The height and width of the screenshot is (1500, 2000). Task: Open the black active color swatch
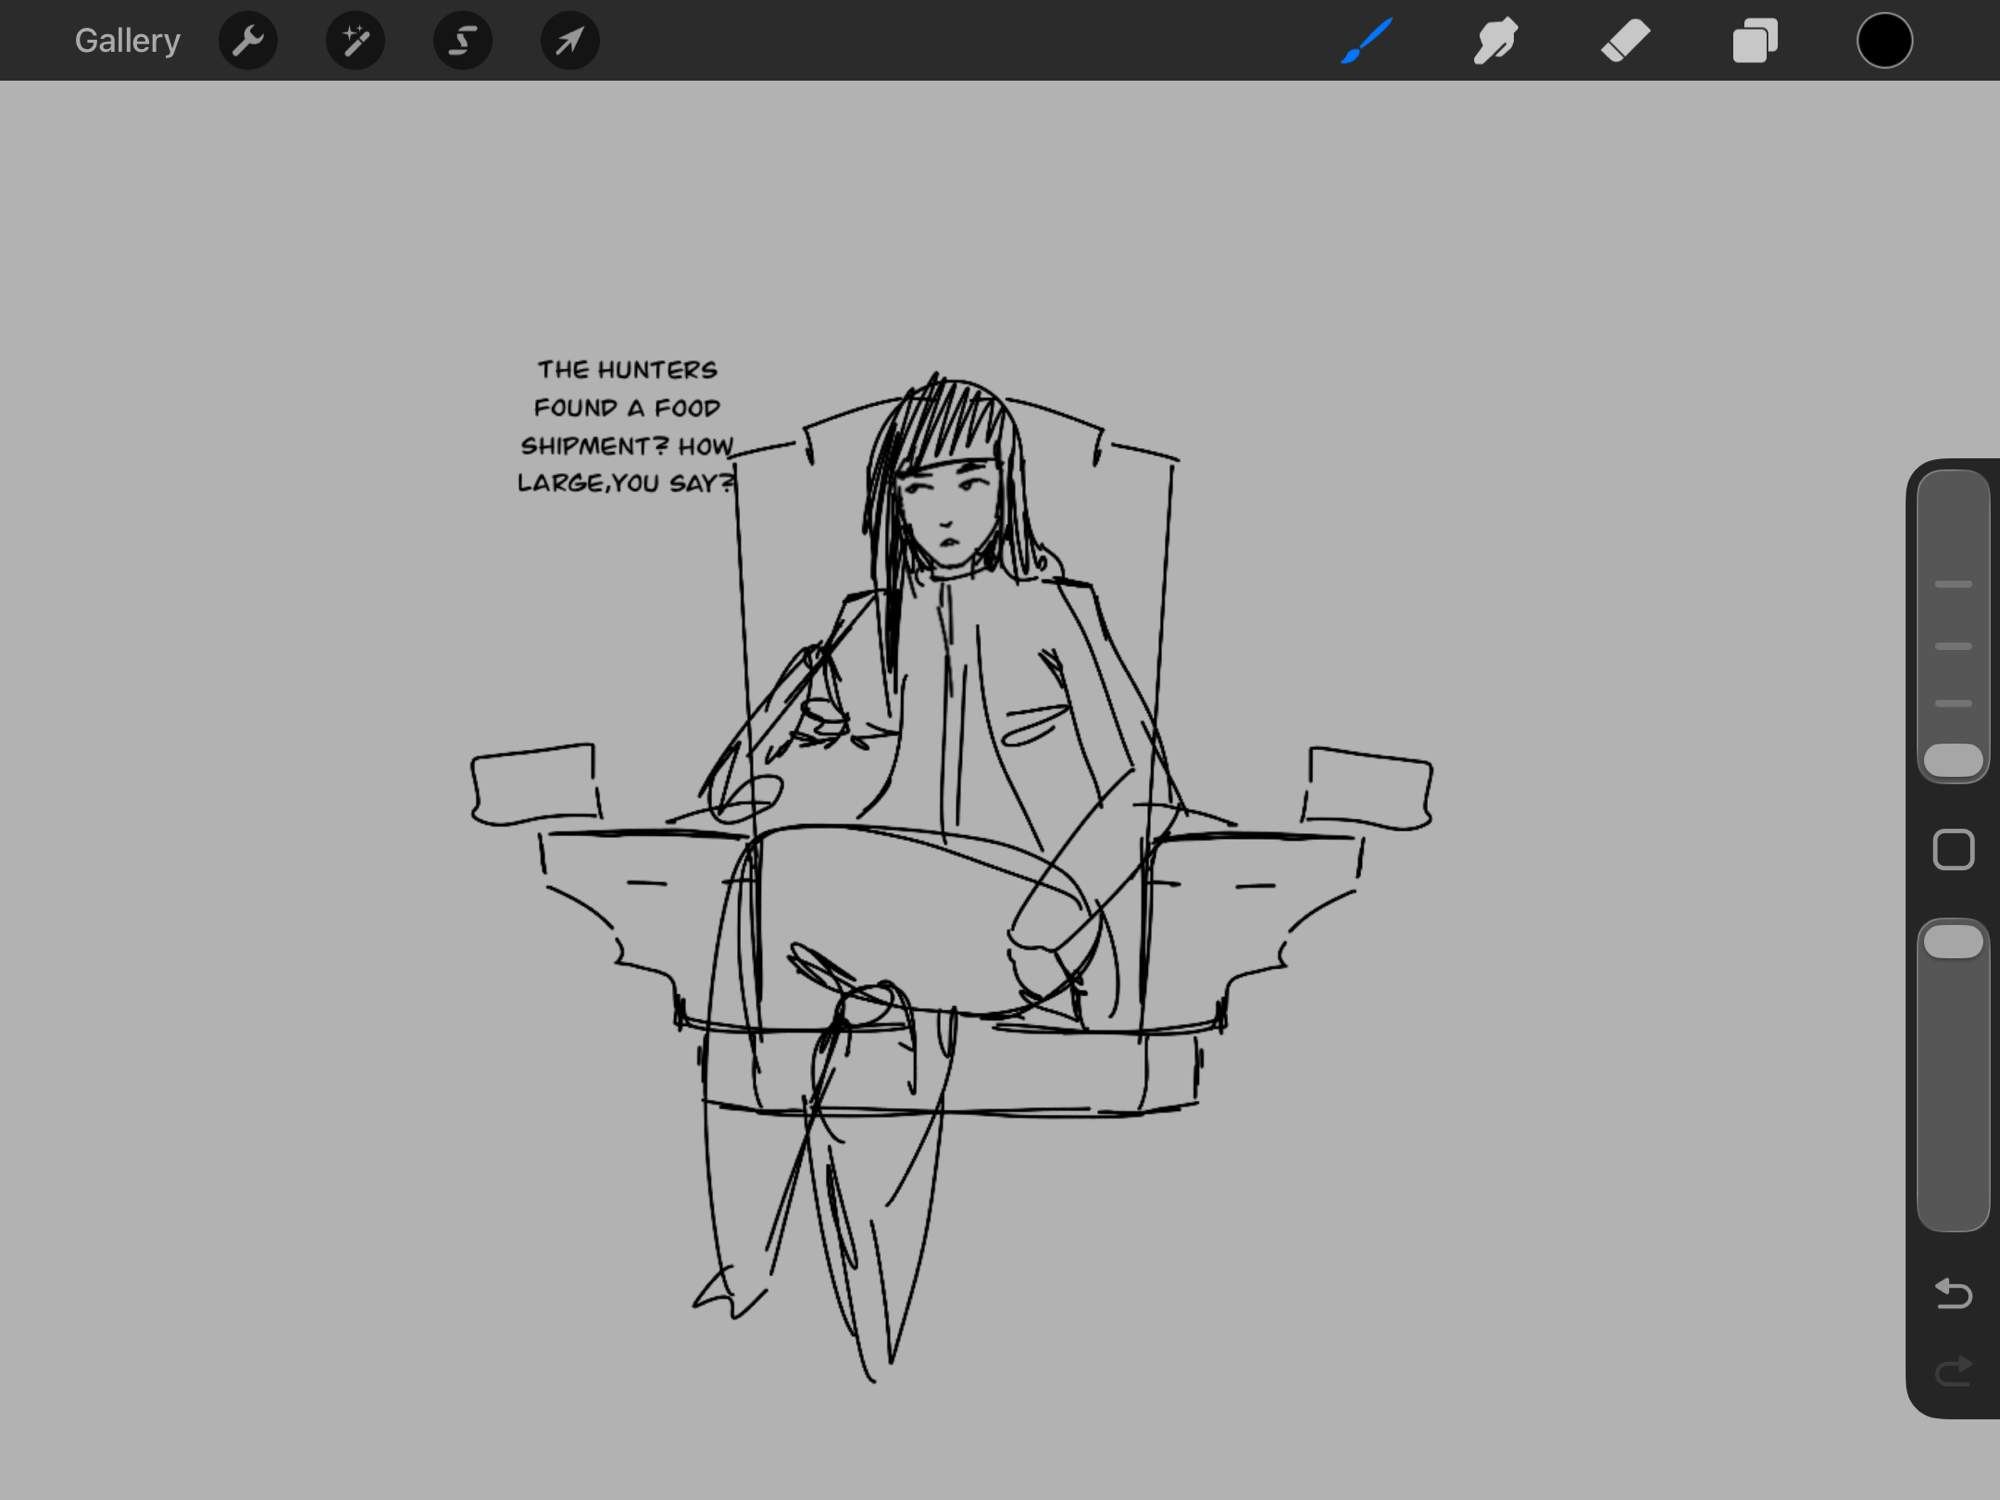tap(1884, 41)
